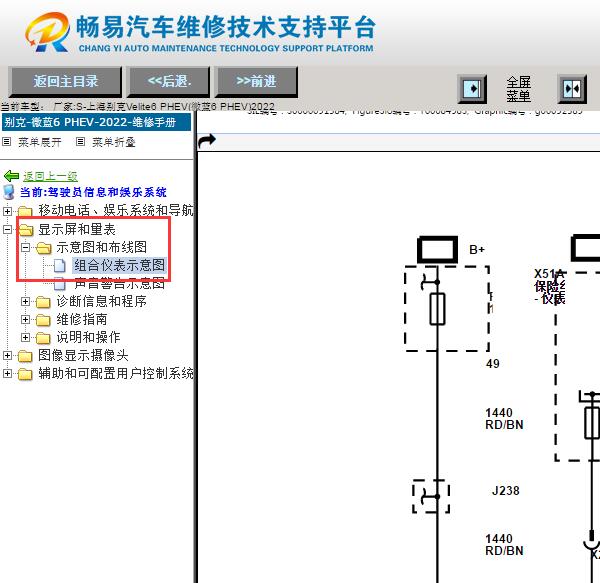The width and height of the screenshot is (600, 583).
Task: Click the platform logo icon
Action: 48,32
